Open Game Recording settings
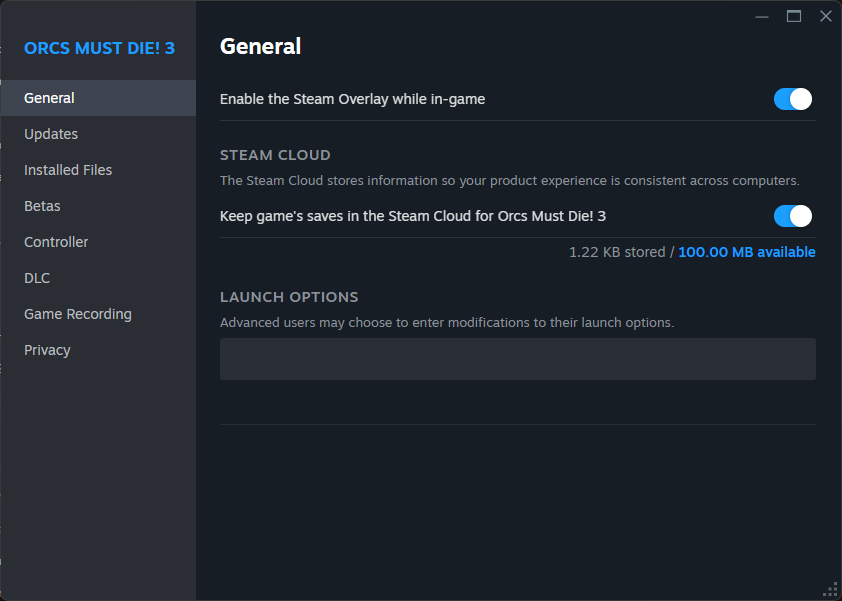This screenshot has height=601, width=842. (98, 314)
